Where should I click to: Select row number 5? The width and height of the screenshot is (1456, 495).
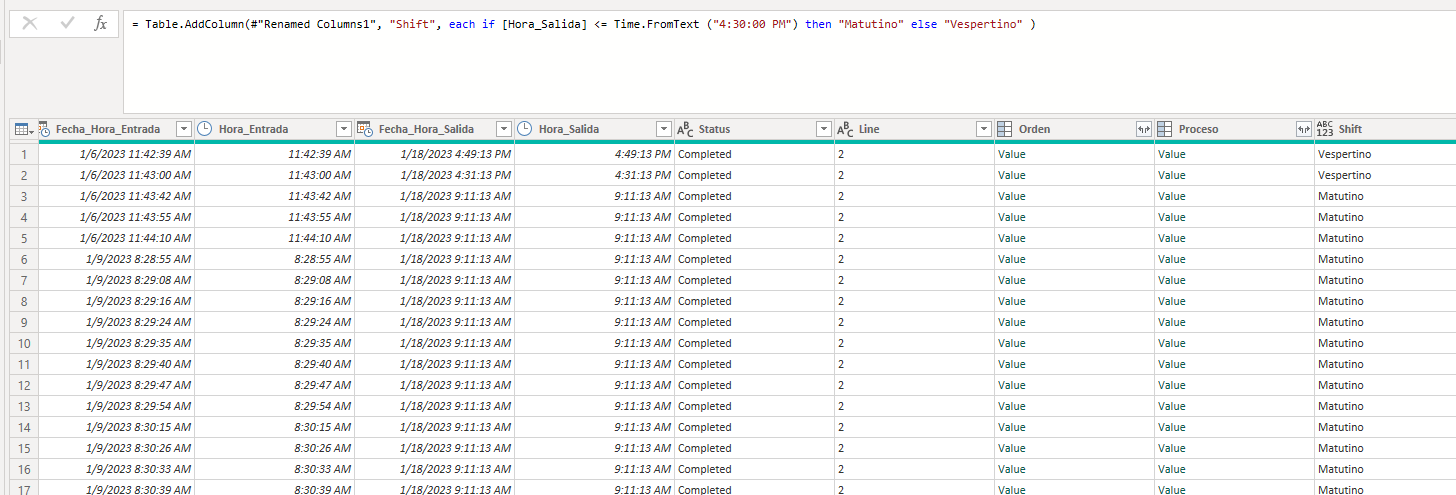24,238
